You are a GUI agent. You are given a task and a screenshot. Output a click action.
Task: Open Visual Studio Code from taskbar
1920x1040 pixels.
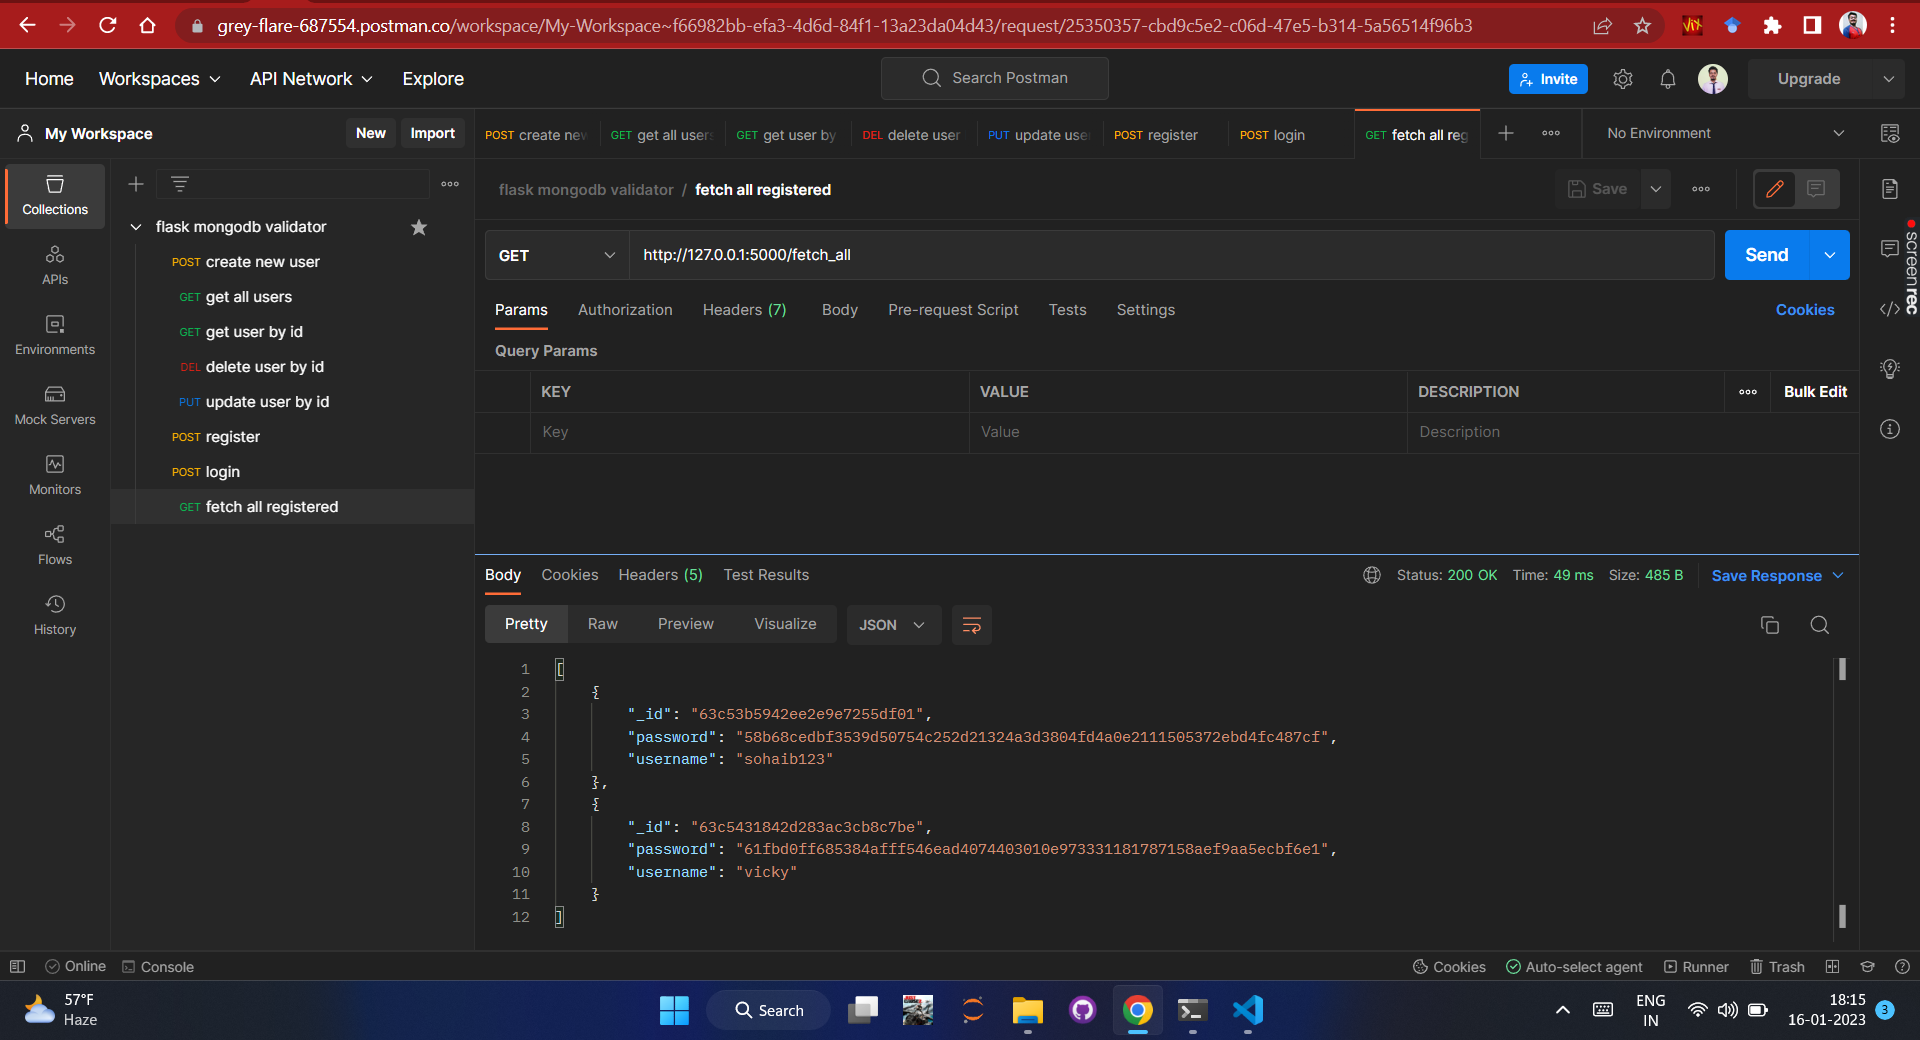pyautogui.click(x=1246, y=1010)
